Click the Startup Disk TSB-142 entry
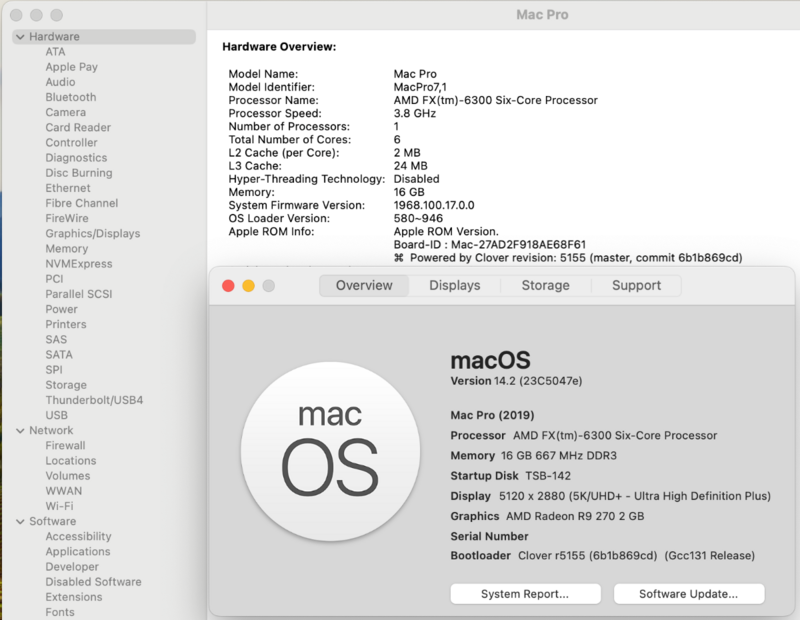Image resolution: width=800 pixels, height=620 pixels. coord(510,476)
